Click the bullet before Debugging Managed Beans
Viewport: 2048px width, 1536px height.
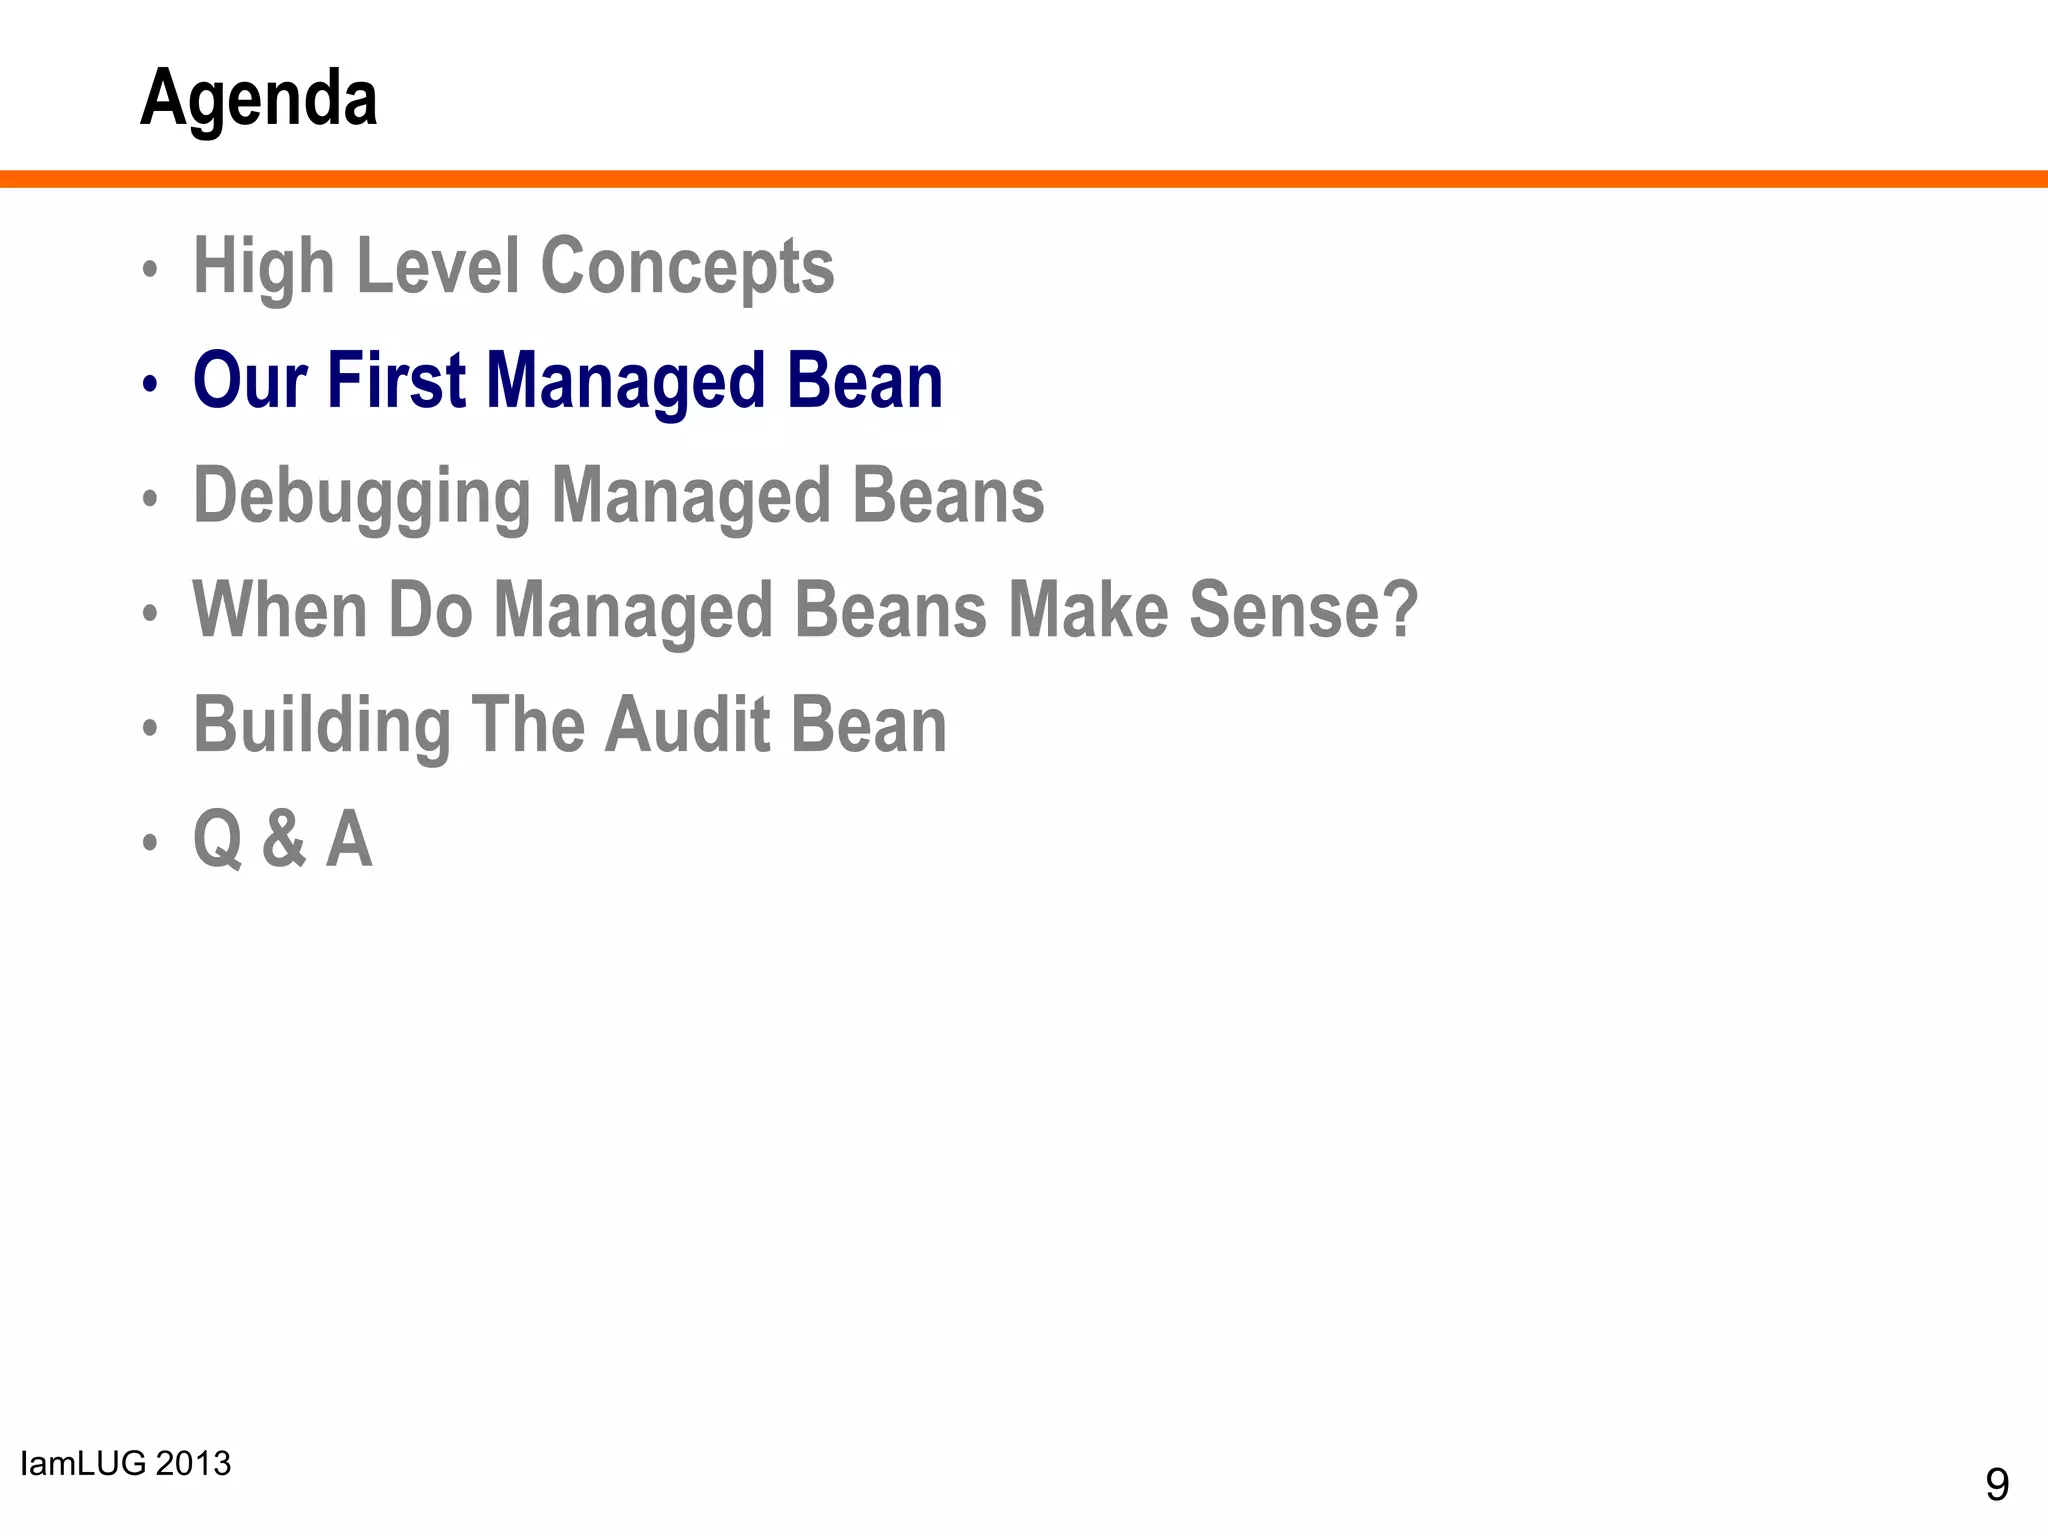(150, 498)
